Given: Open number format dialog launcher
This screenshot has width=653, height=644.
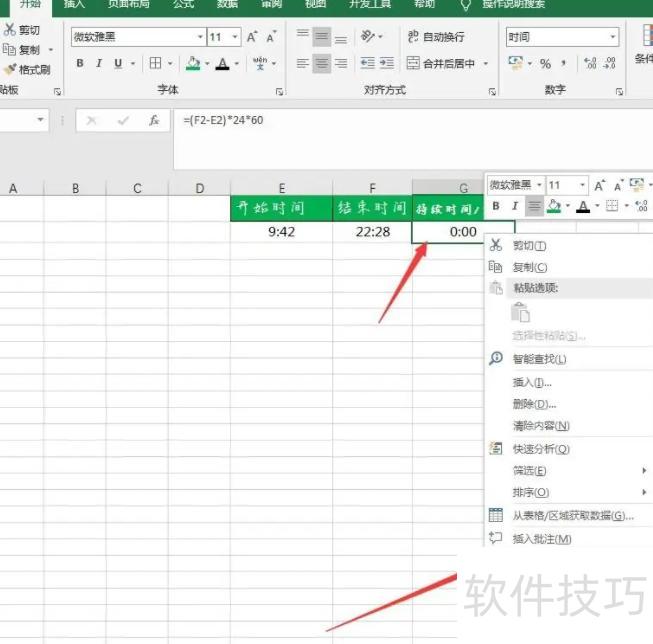Looking at the screenshot, I should tap(619, 91).
